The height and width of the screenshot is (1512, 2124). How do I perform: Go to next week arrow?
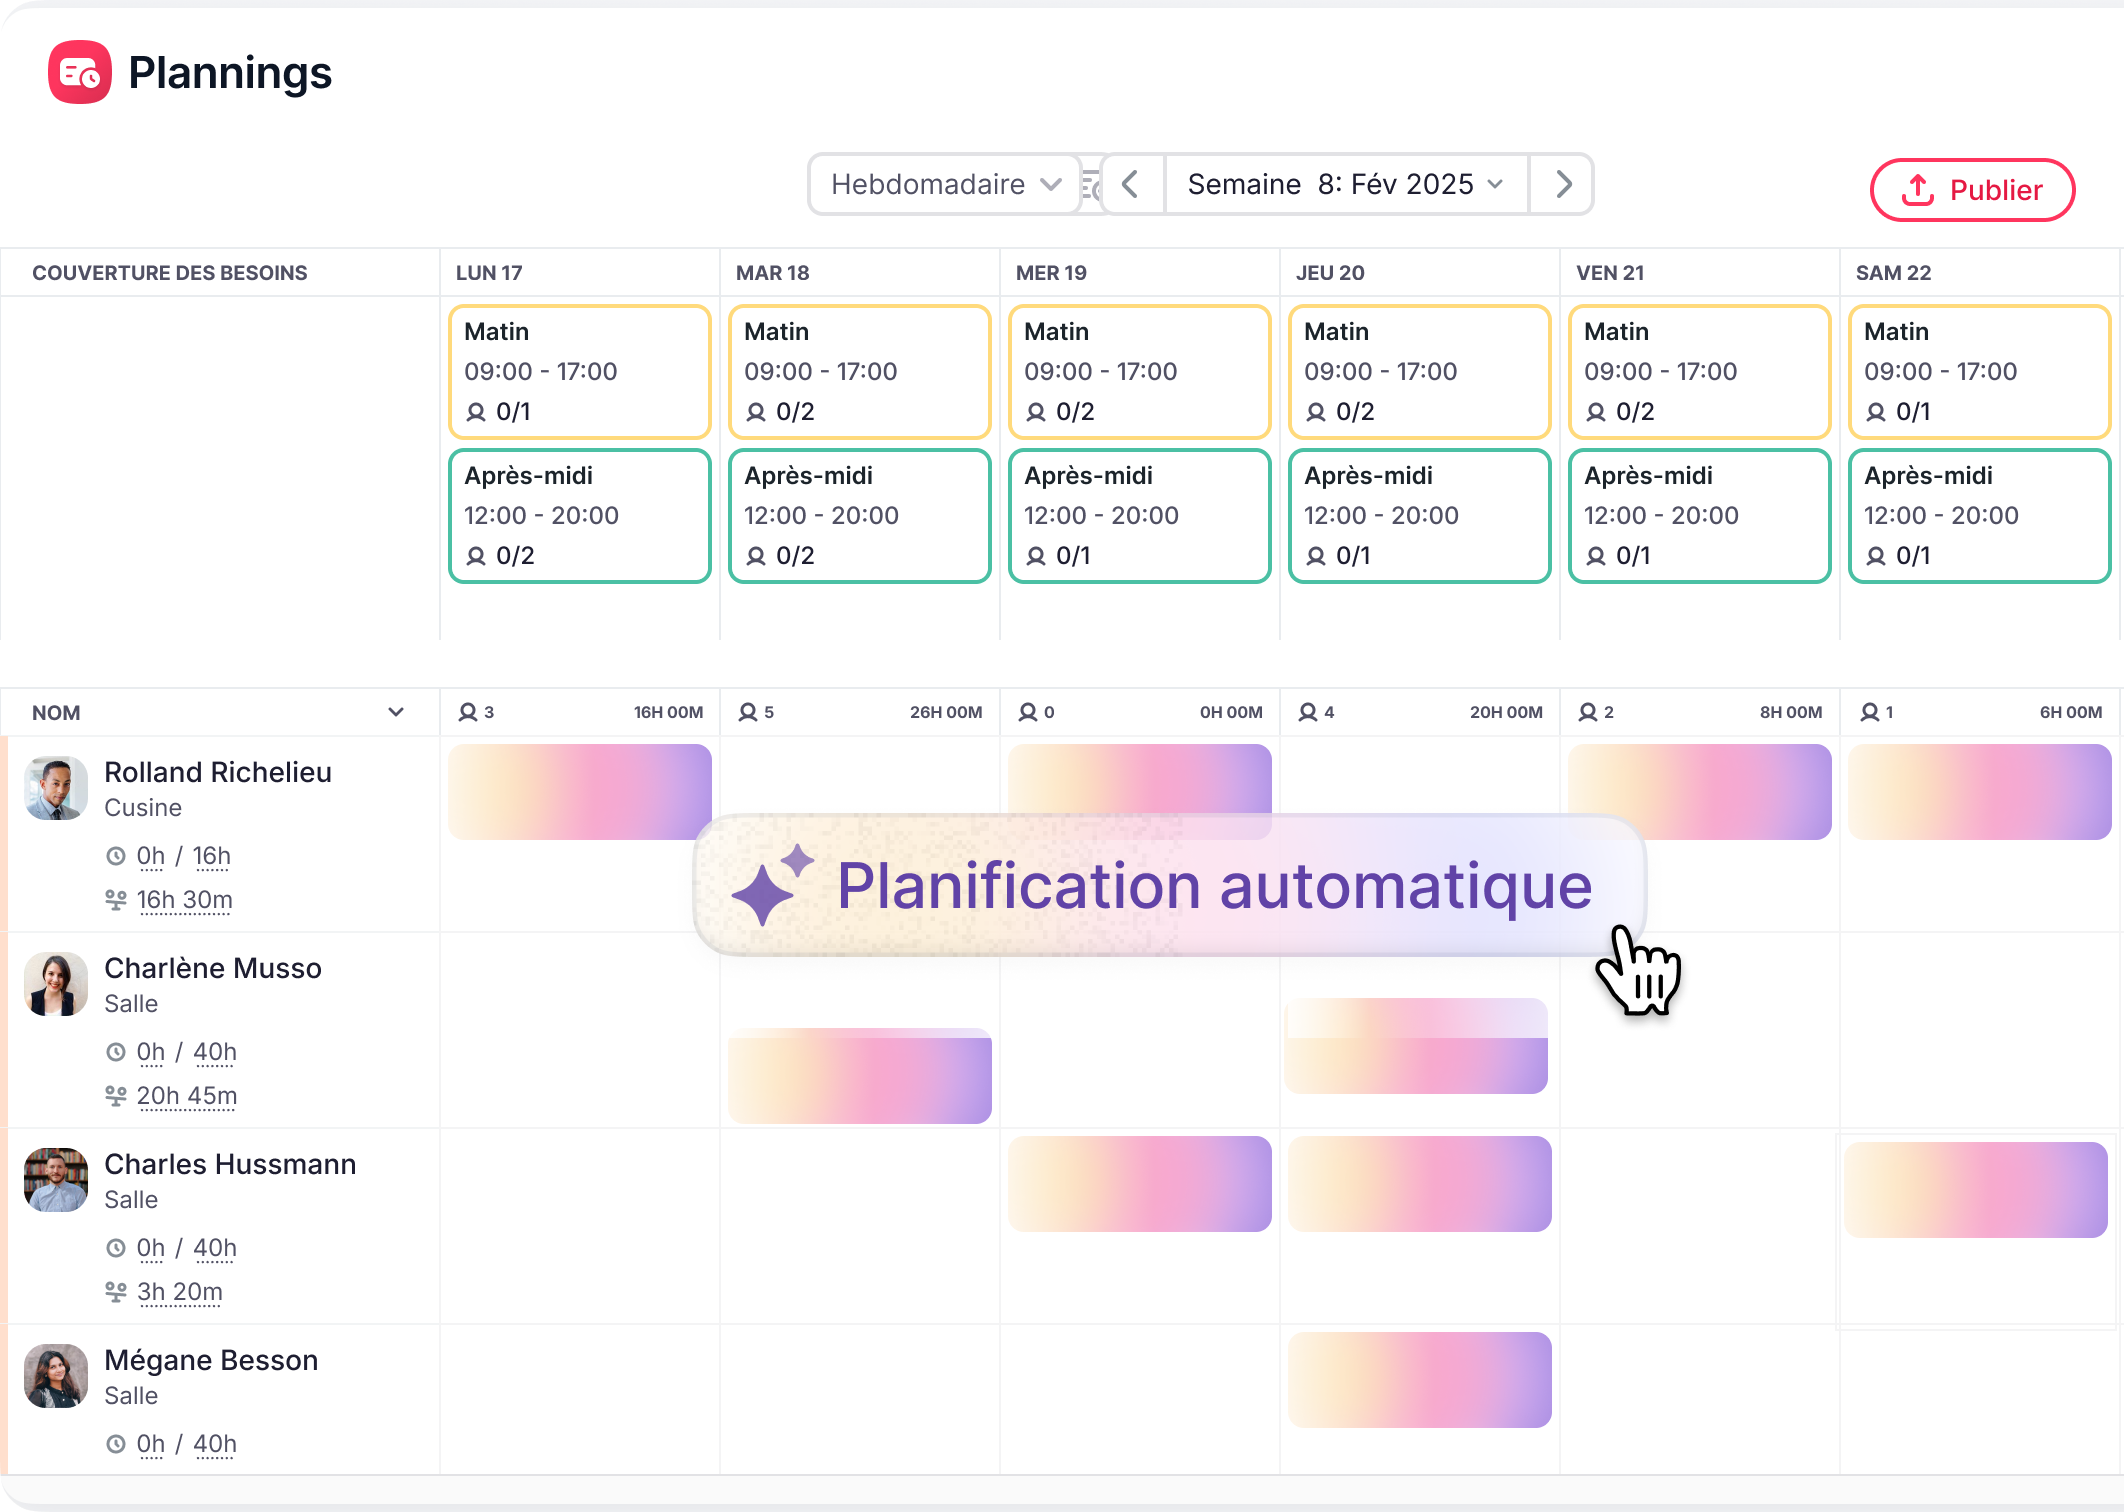1563,184
